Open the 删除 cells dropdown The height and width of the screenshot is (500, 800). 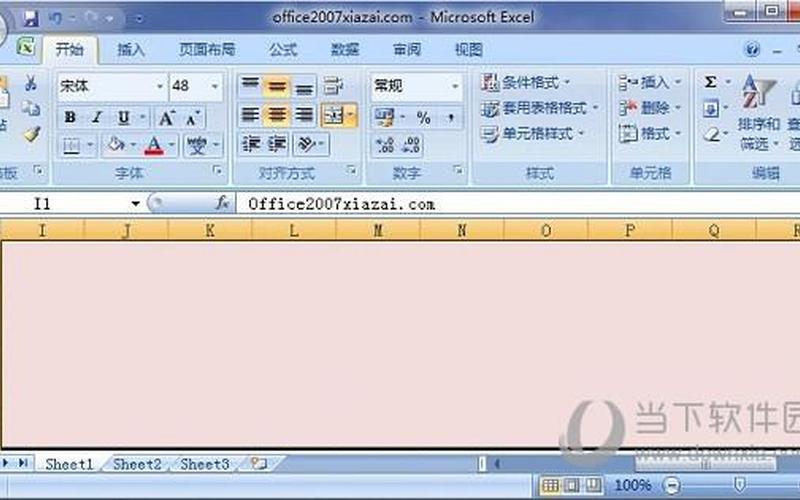pyautogui.click(x=650, y=108)
